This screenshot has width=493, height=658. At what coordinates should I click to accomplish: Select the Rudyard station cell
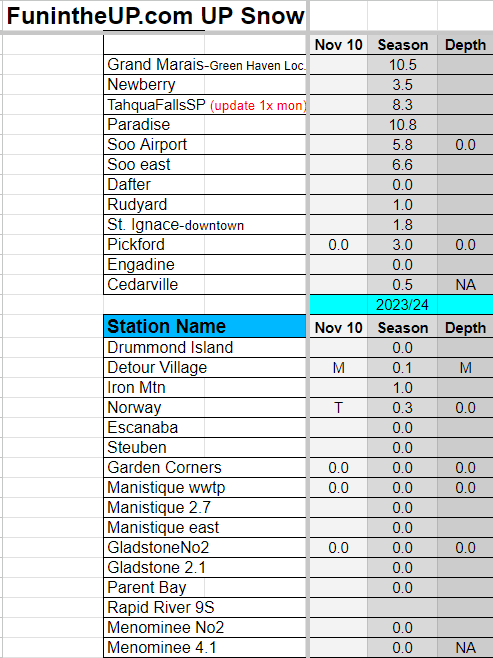205,204
